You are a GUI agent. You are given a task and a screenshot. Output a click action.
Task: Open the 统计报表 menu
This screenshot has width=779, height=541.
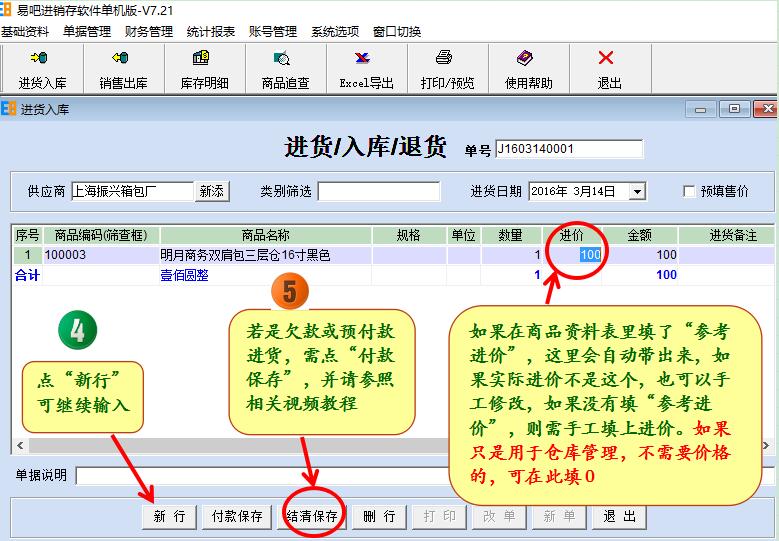pos(211,32)
